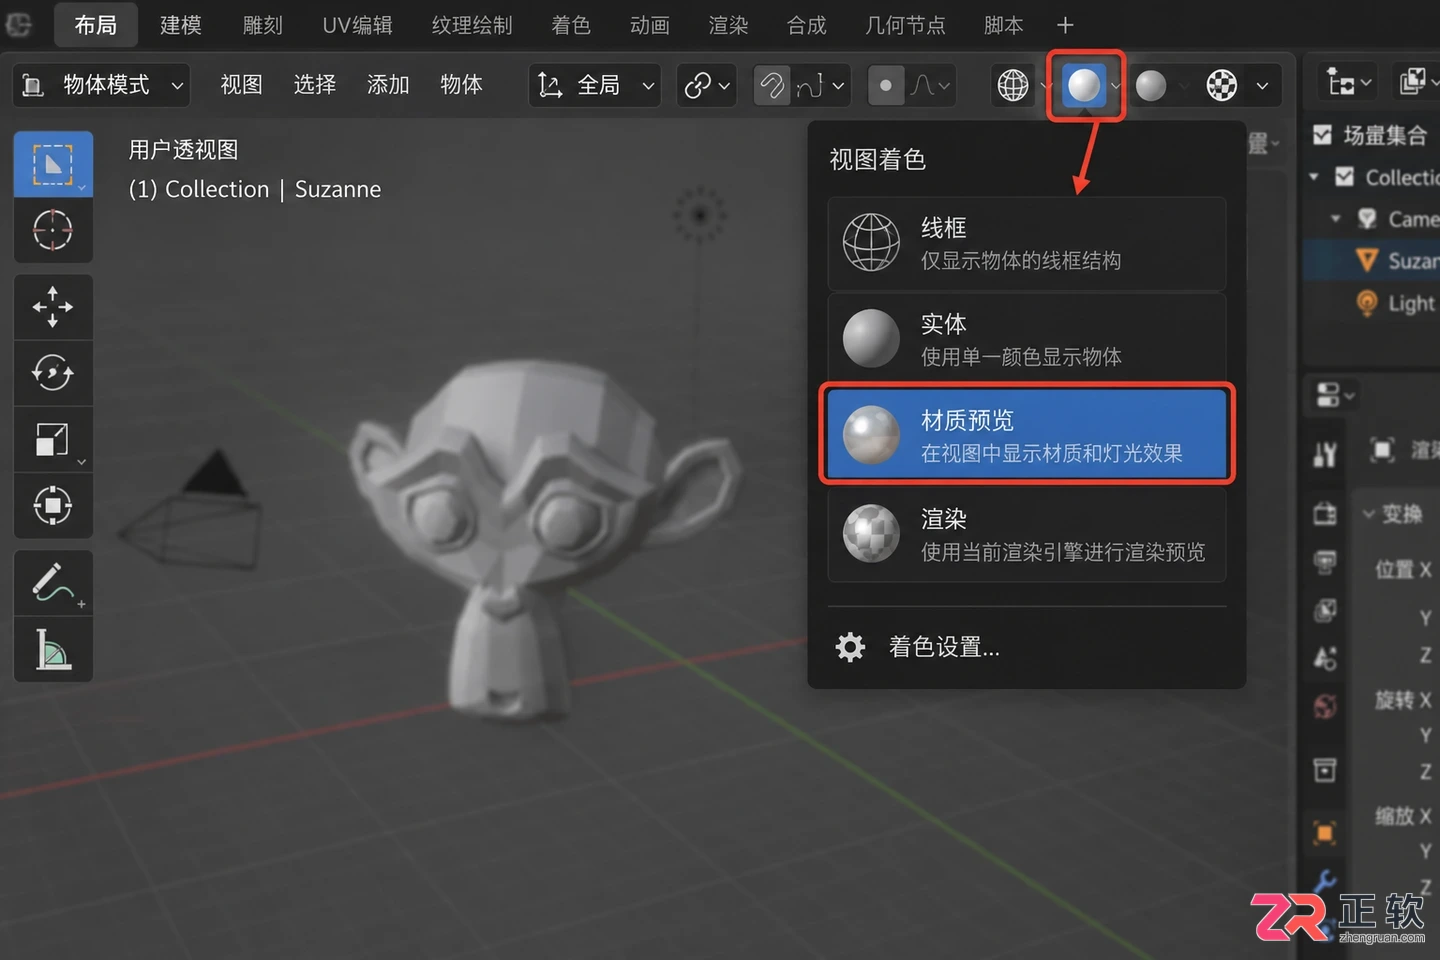Screen dimensions: 1440x960
Task: Open the 物体 object menu
Action: [461, 85]
